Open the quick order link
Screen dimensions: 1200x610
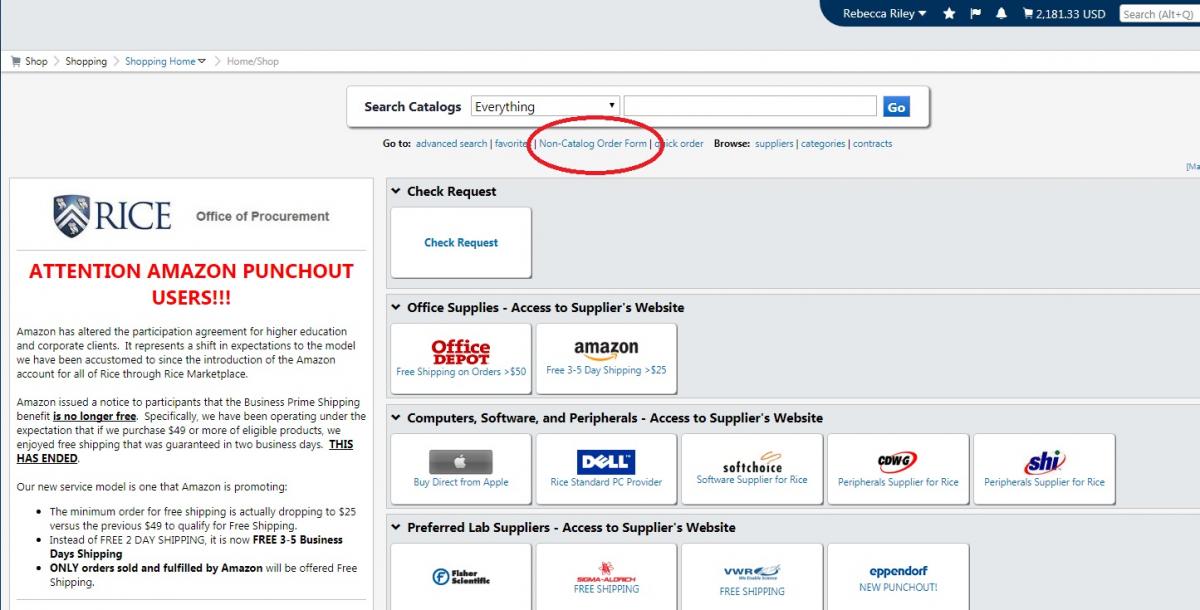click(679, 143)
